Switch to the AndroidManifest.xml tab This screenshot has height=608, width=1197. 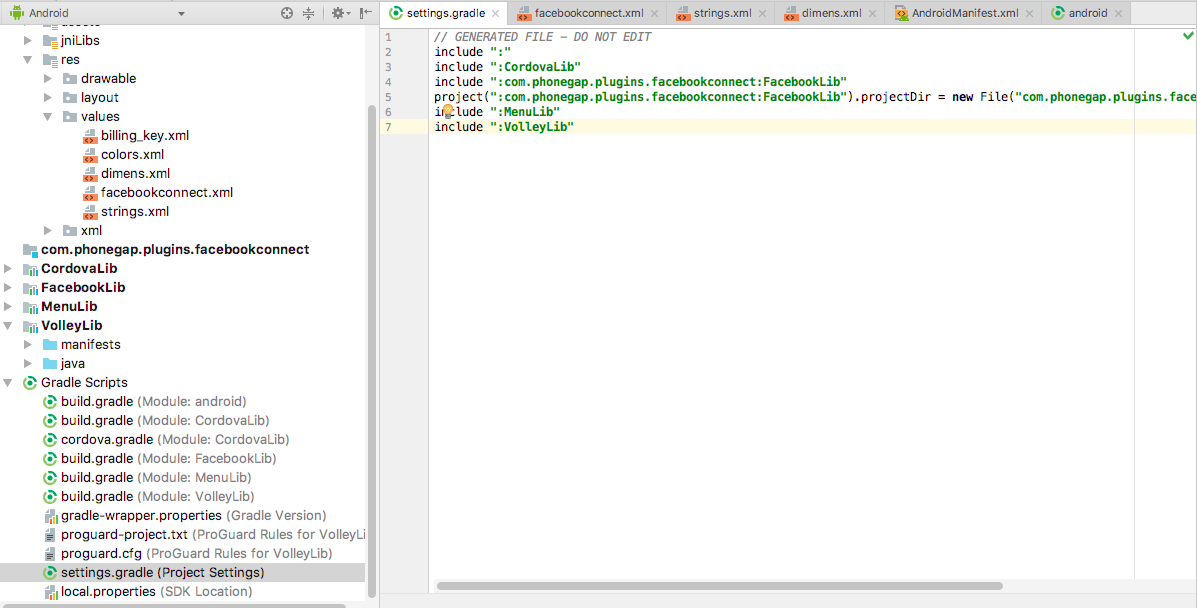[x=965, y=14]
